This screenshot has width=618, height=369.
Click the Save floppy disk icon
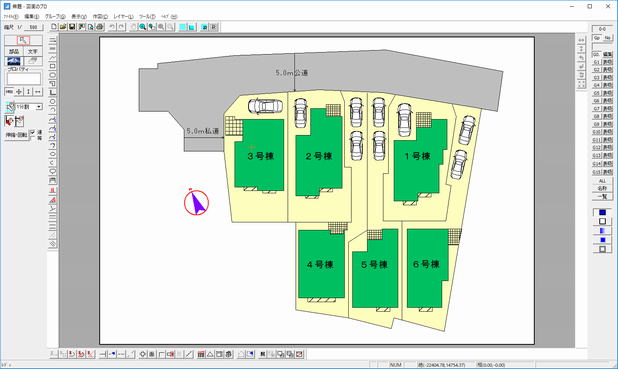(x=72, y=27)
